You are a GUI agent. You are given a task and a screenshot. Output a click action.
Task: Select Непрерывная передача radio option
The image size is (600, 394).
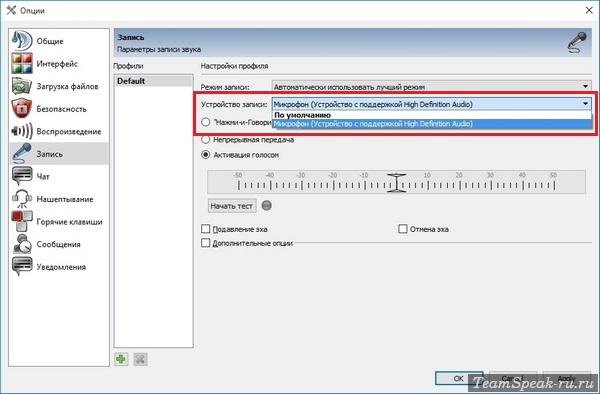click(206, 140)
